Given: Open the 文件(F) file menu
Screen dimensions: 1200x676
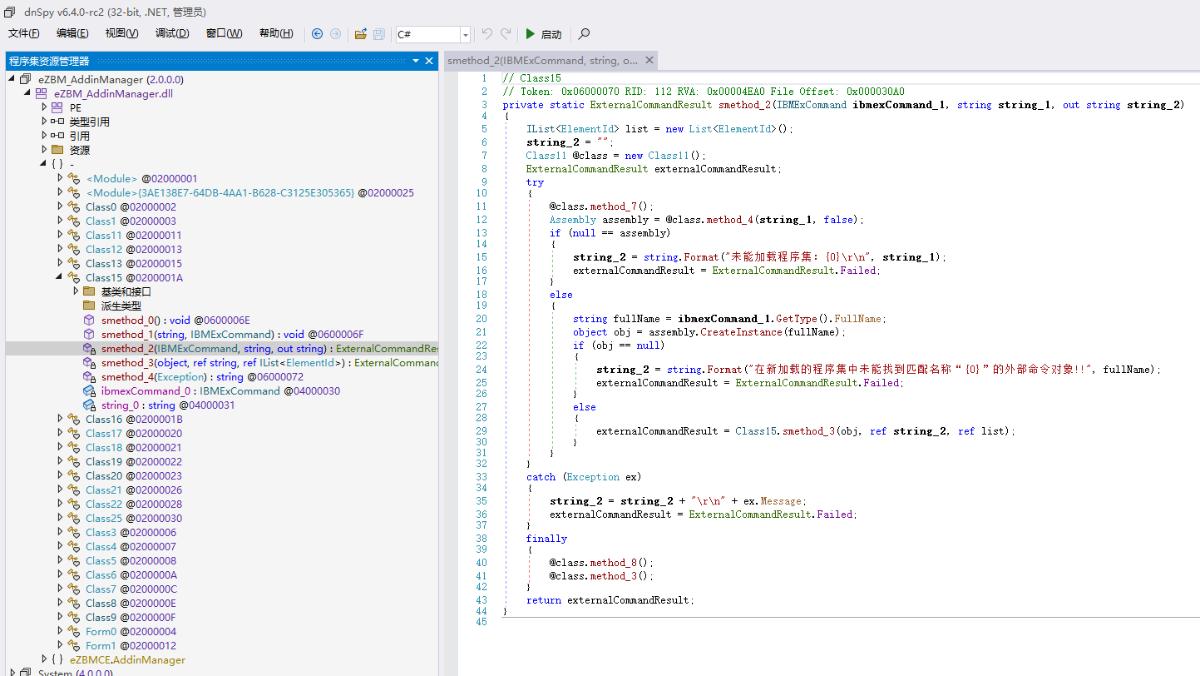Looking at the screenshot, I should (x=24, y=34).
